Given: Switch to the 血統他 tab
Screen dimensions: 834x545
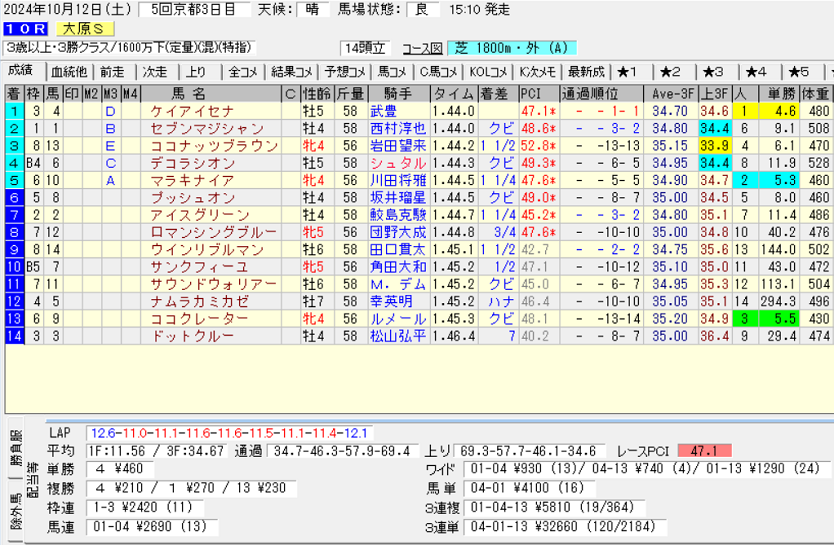Looking at the screenshot, I should tap(68, 71).
